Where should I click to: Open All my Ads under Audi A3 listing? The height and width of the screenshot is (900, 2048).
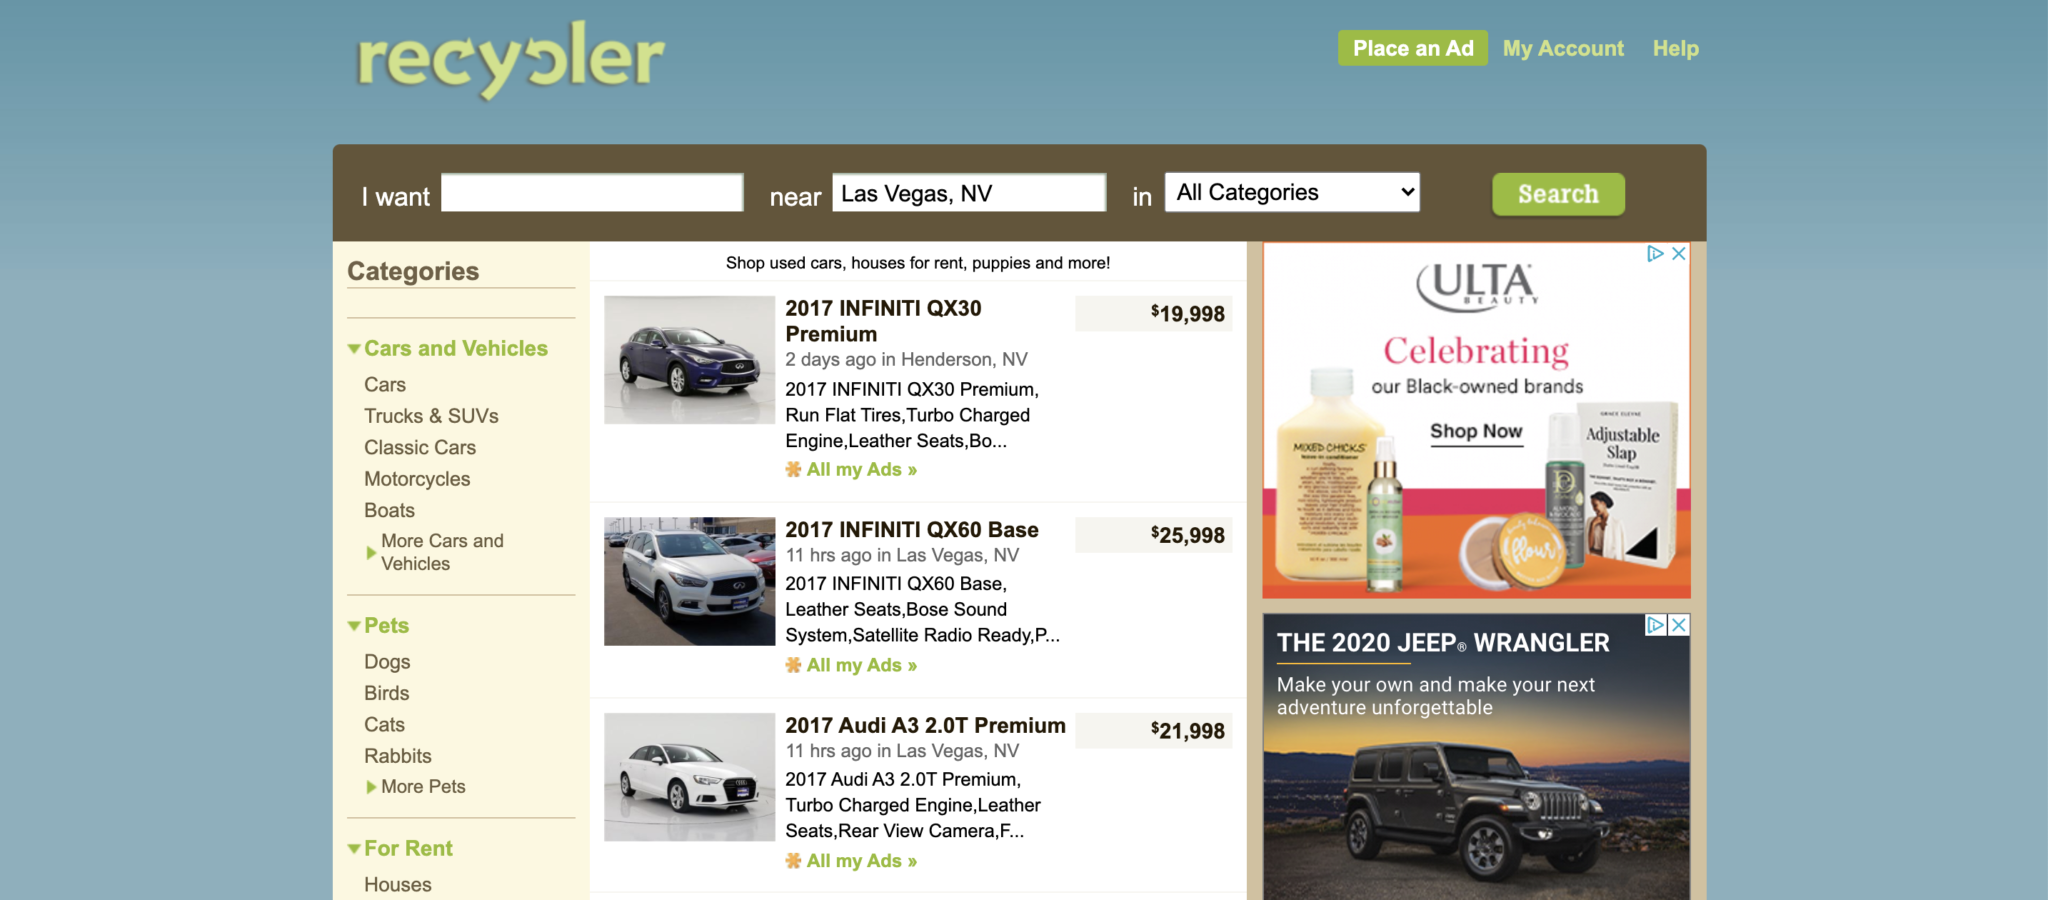click(x=851, y=861)
